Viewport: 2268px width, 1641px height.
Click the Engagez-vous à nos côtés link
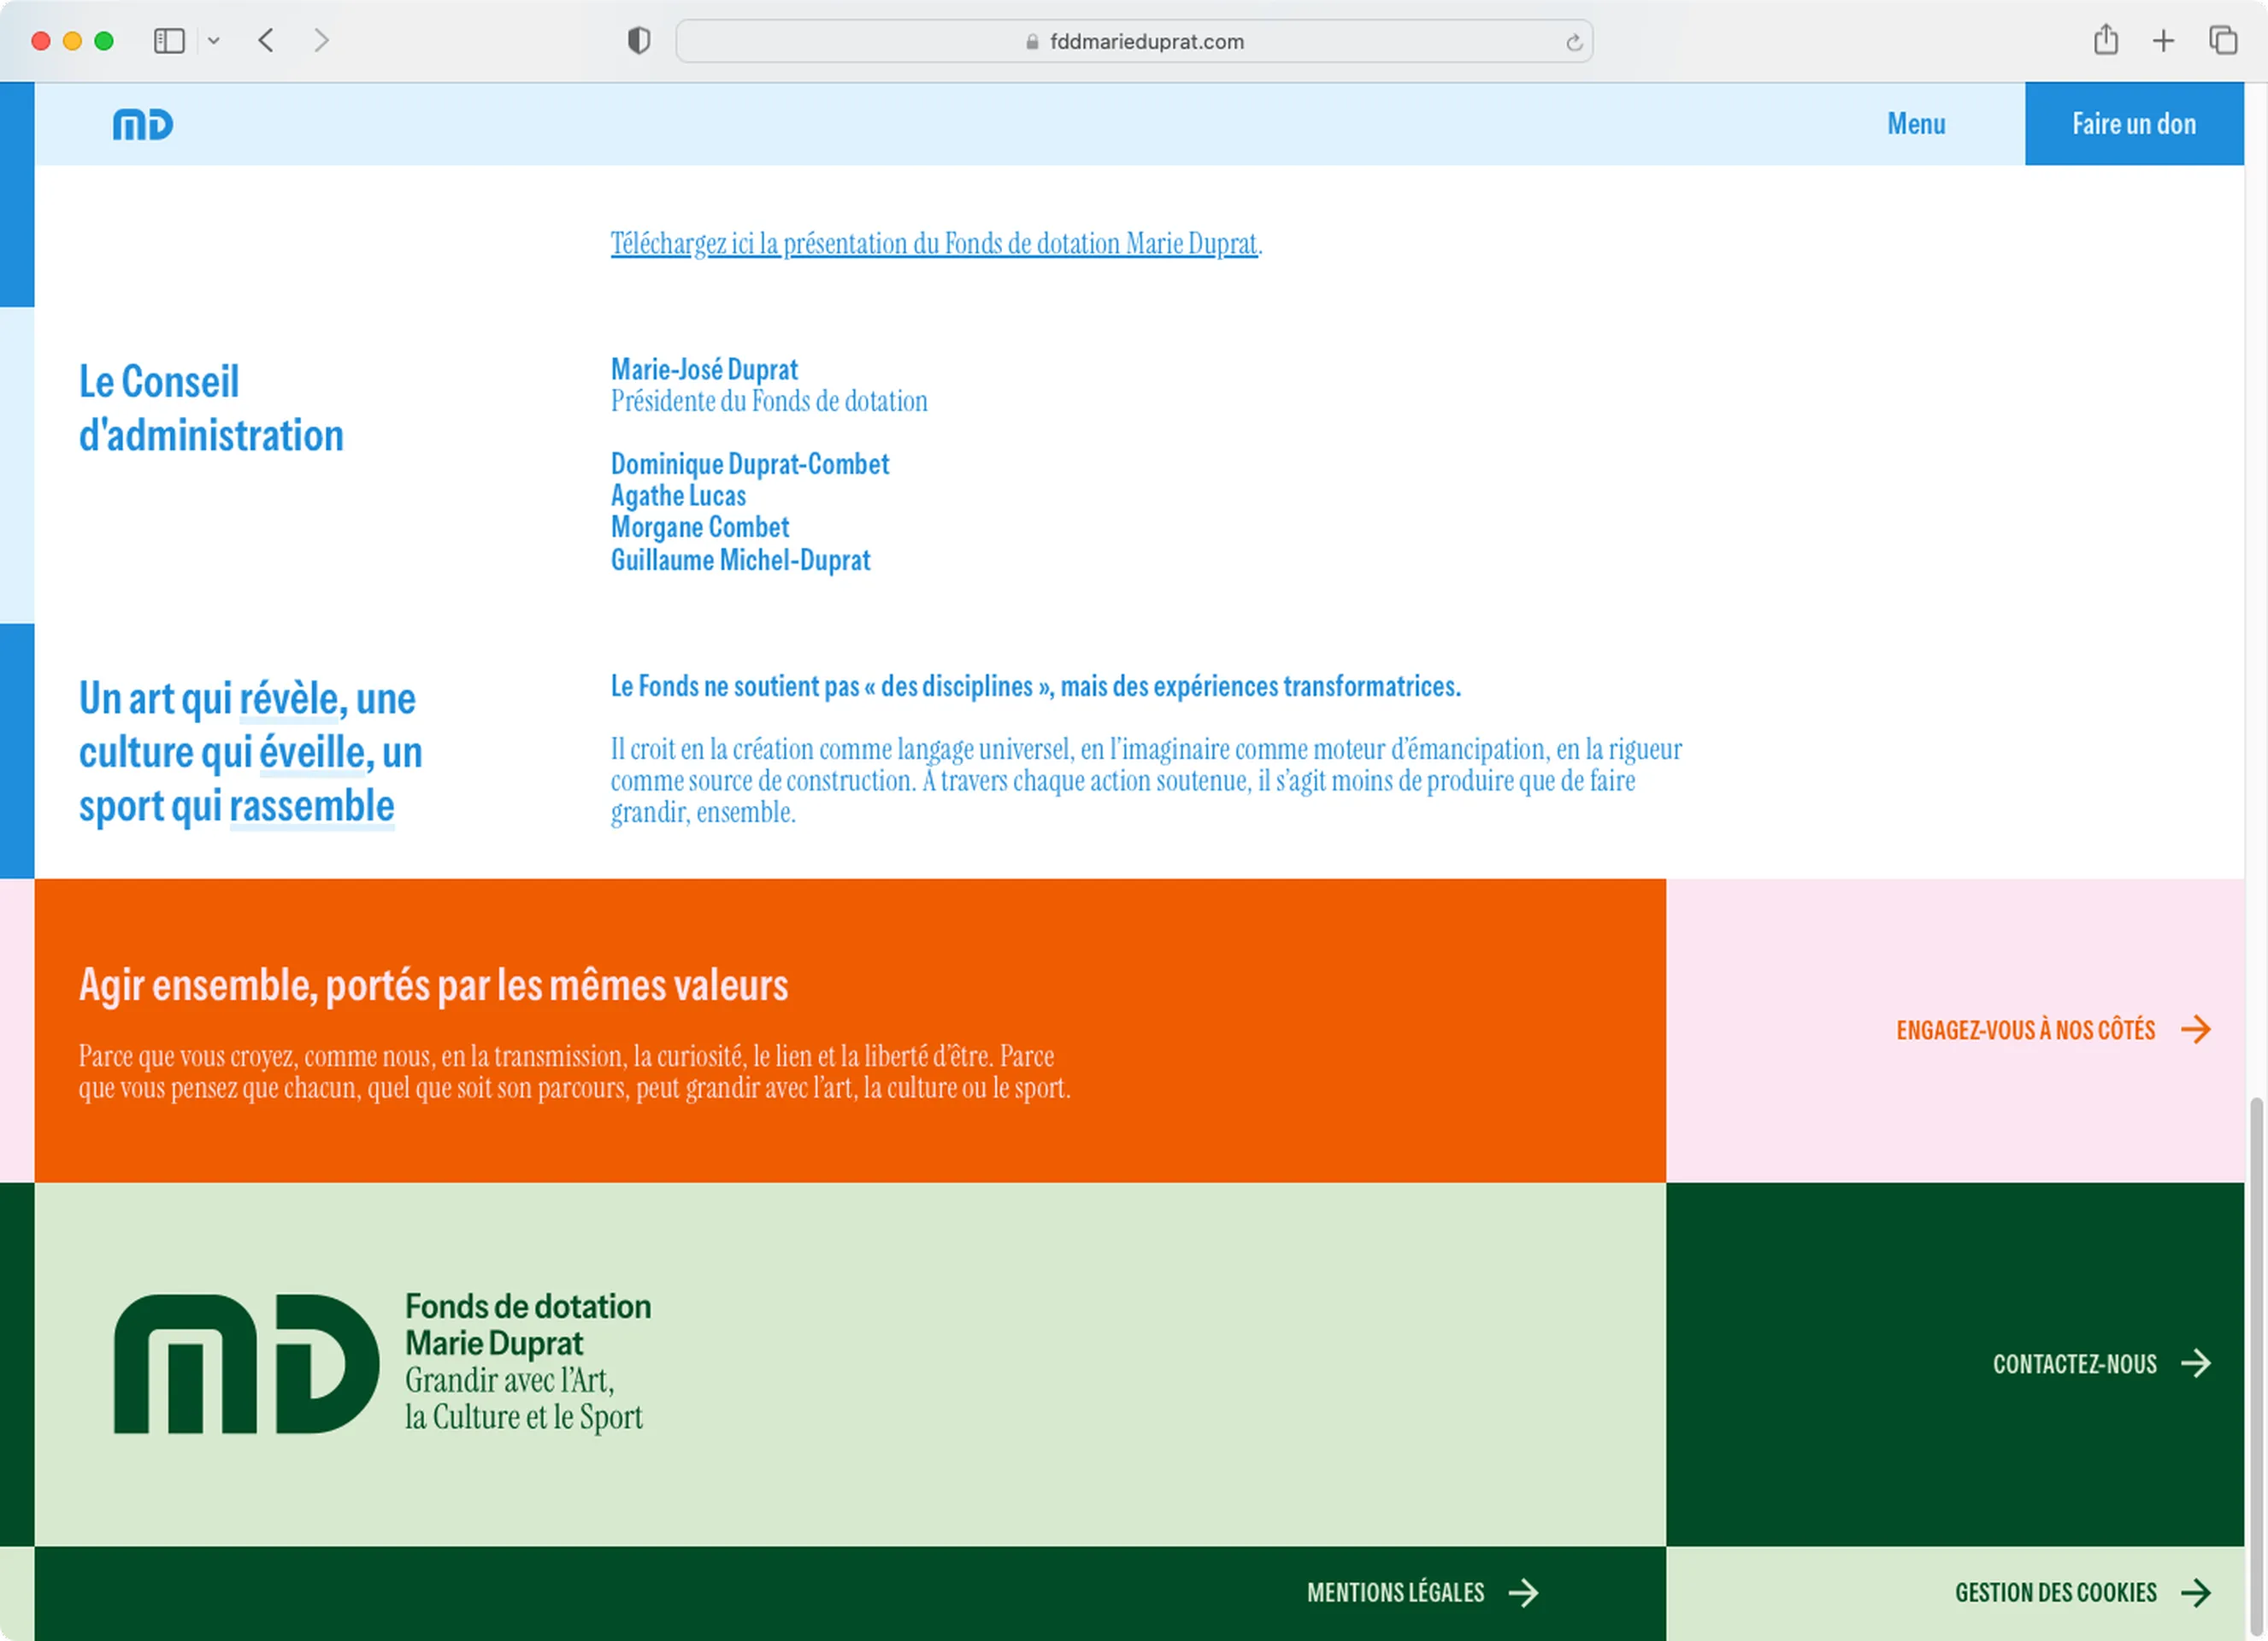coord(2025,1030)
